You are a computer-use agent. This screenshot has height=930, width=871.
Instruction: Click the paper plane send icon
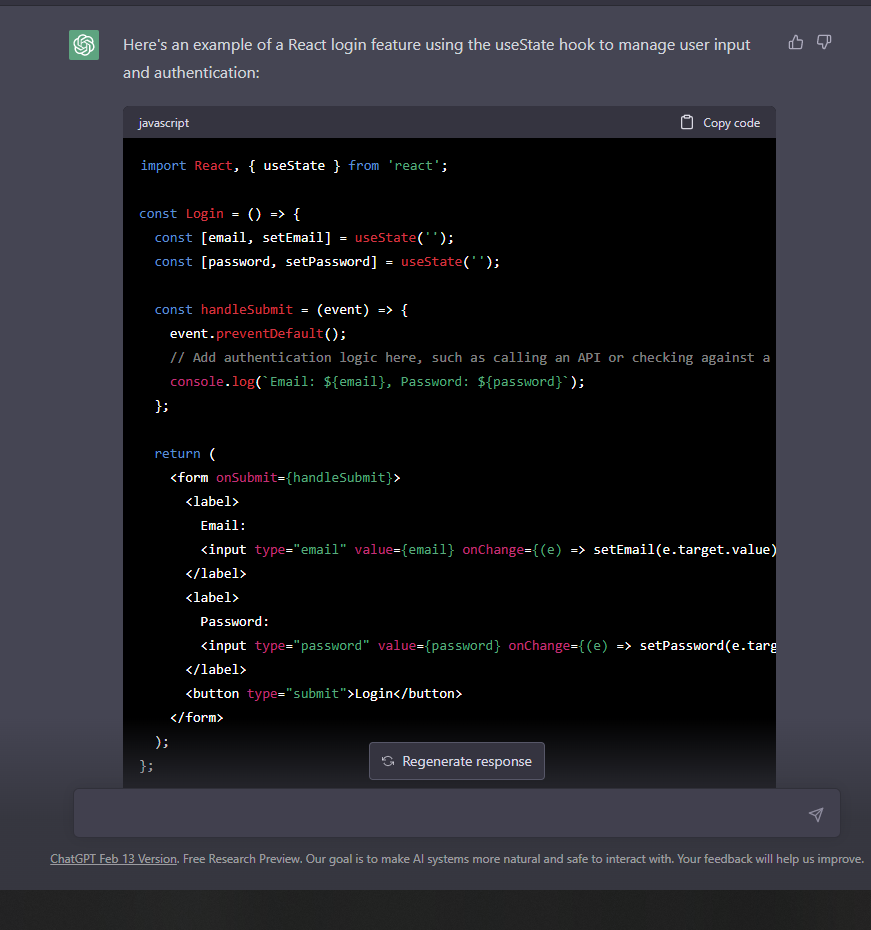(x=816, y=814)
